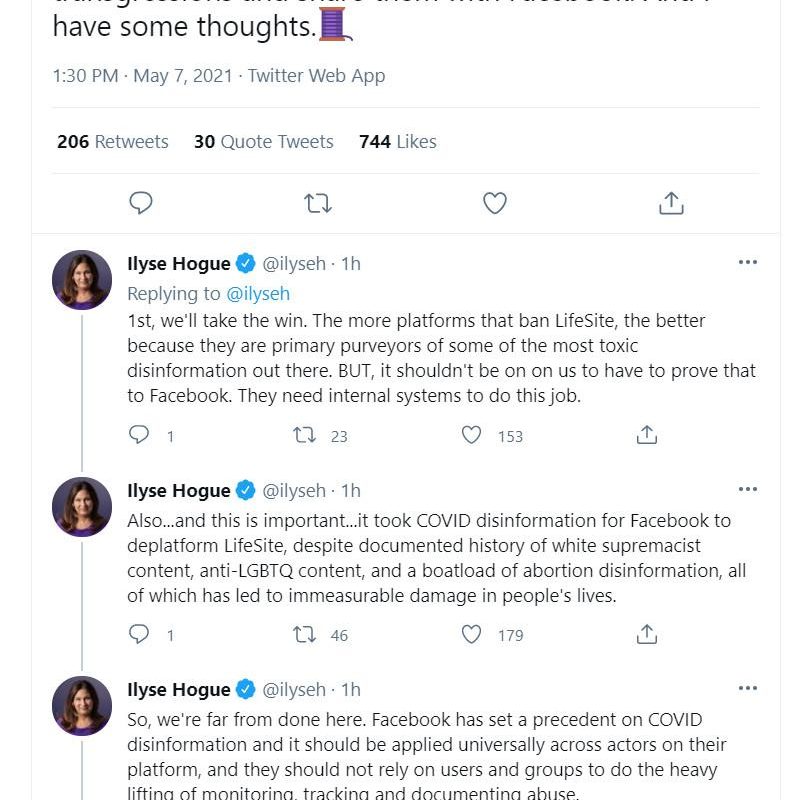This screenshot has height=800, width=800.
Task: Retweet the tweet with 23 retweets
Action: coord(304,435)
